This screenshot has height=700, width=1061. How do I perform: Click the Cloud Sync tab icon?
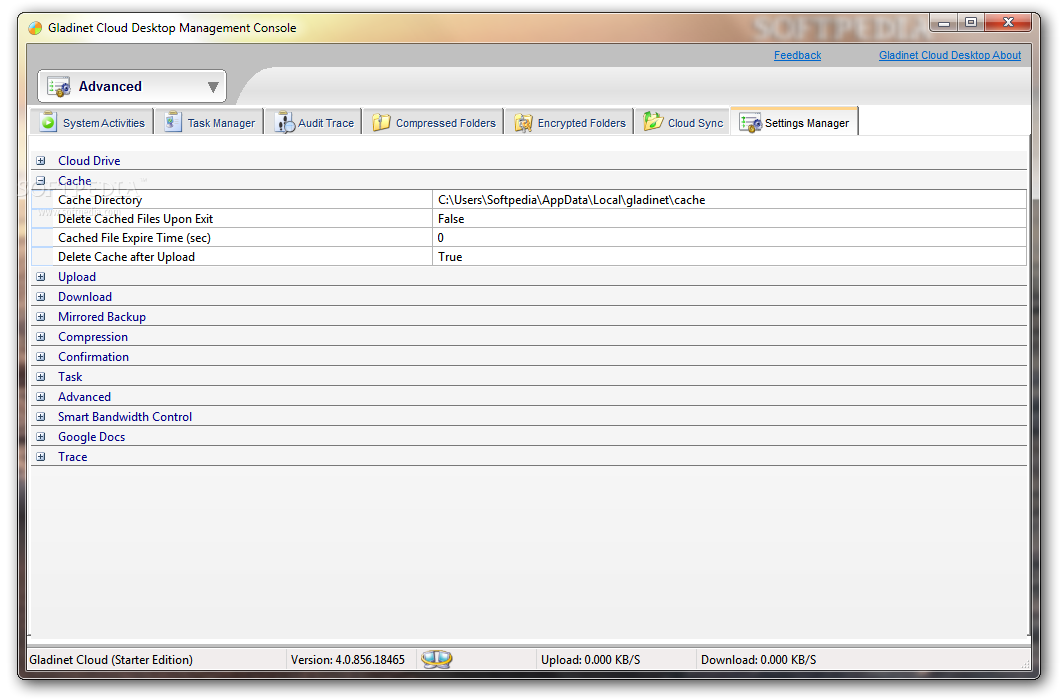tap(652, 121)
